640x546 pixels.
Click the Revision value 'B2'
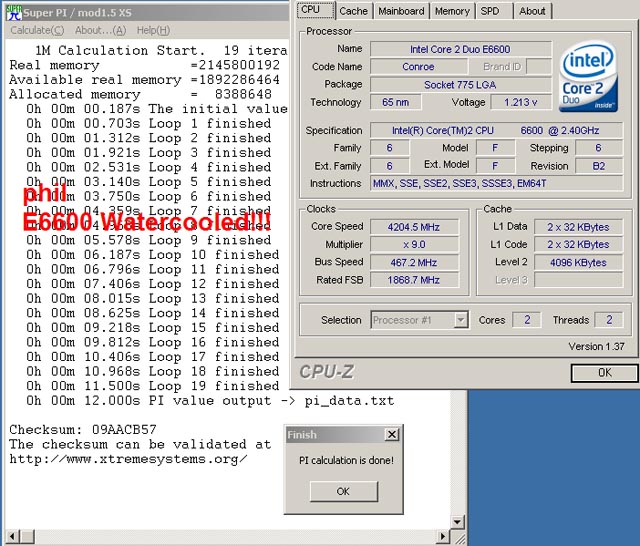(599, 166)
